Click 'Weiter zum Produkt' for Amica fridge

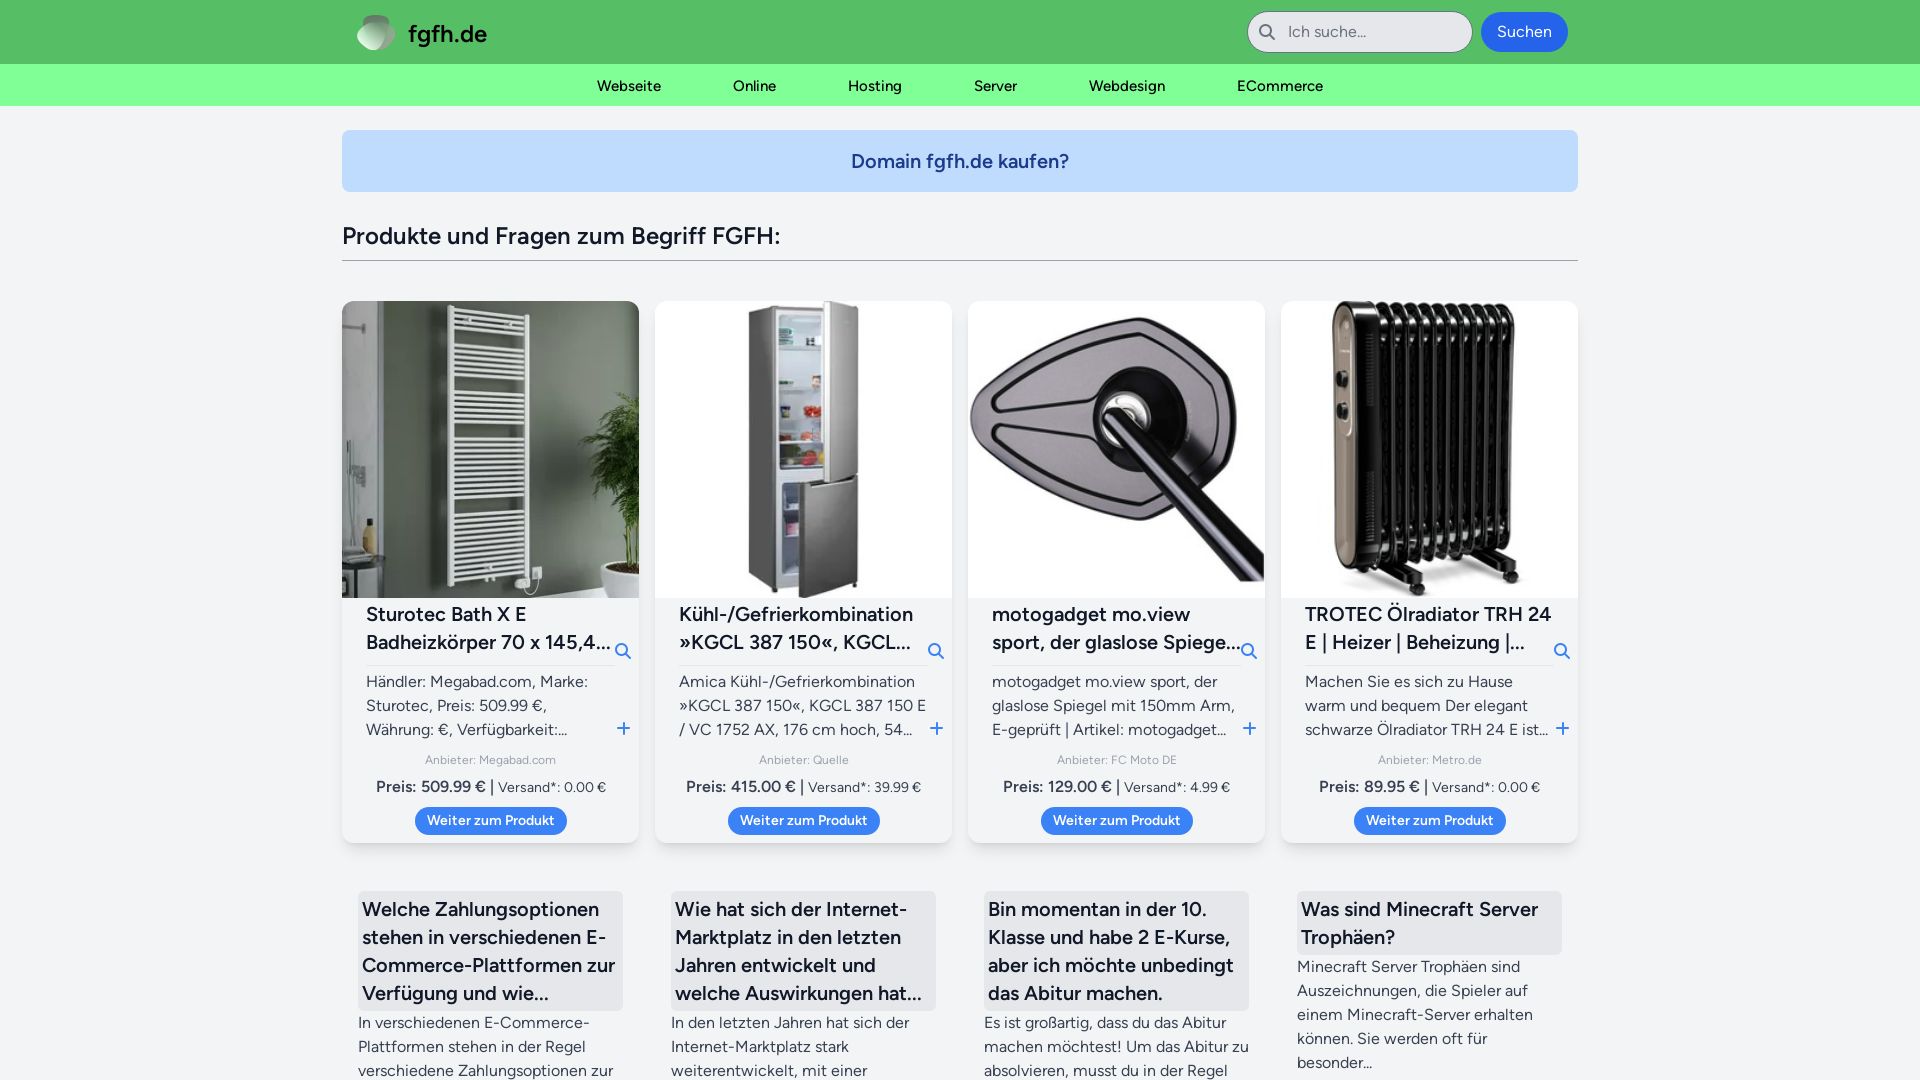[803, 821]
